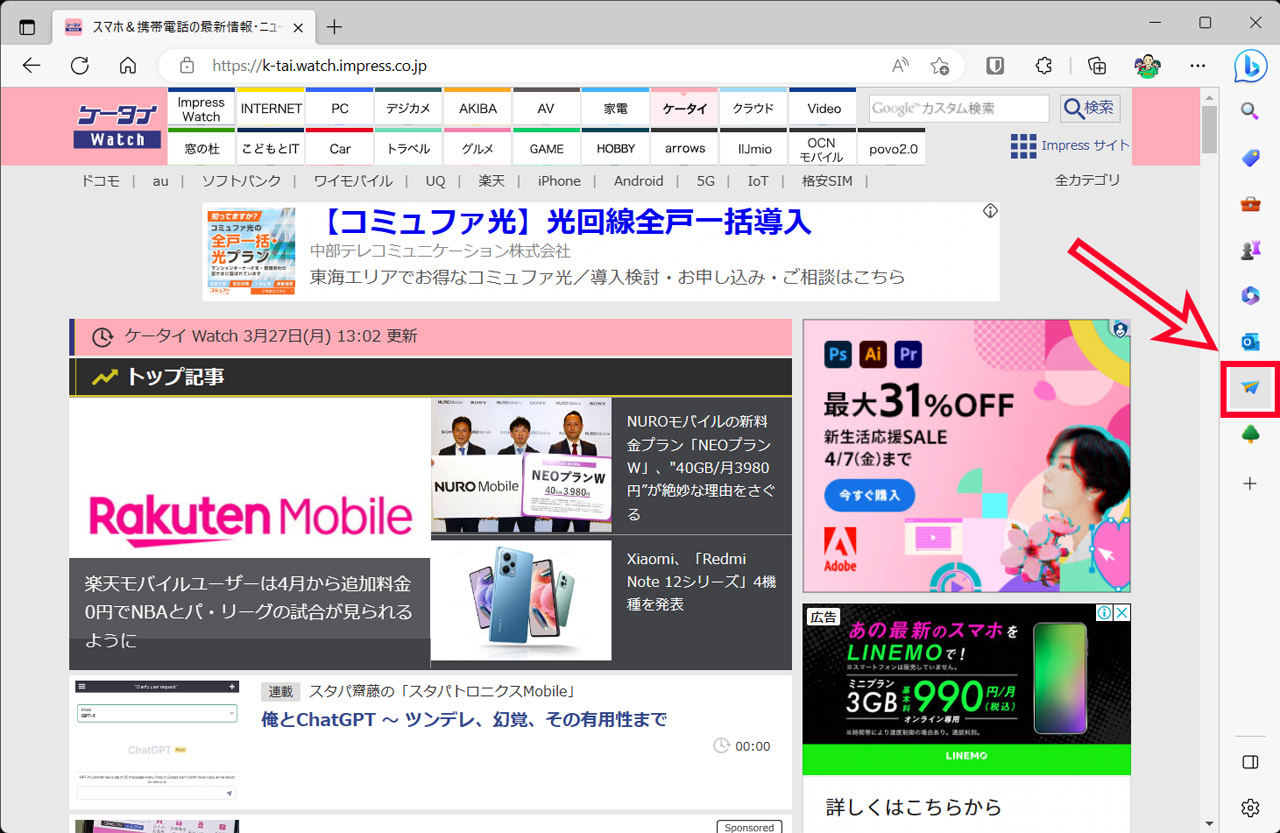Refresh the current page
The width and height of the screenshot is (1280, 833).
click(79, 65)
